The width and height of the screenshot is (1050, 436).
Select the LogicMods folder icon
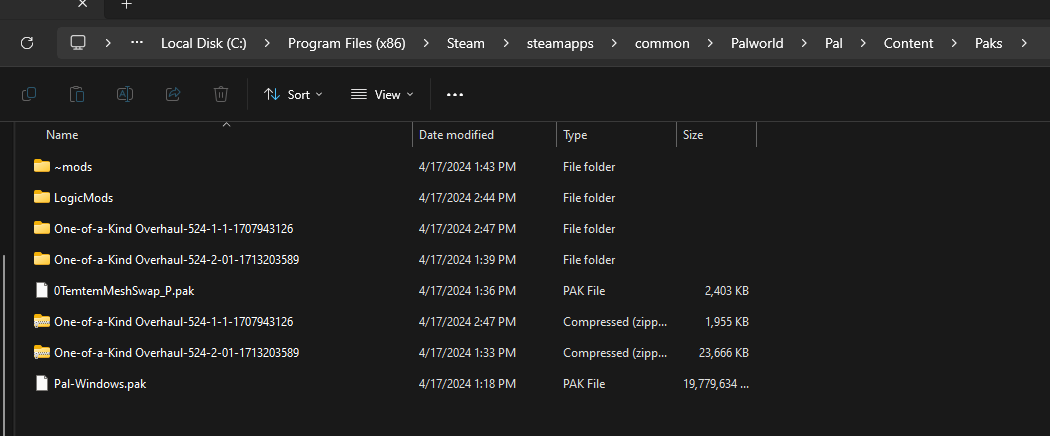pyautogui.click(x=42, y=198)
